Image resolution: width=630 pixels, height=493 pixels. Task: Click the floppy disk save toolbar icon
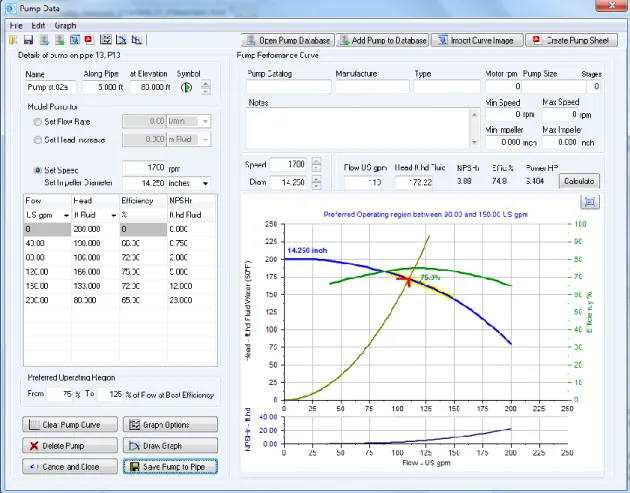click(x=29, y=40)
